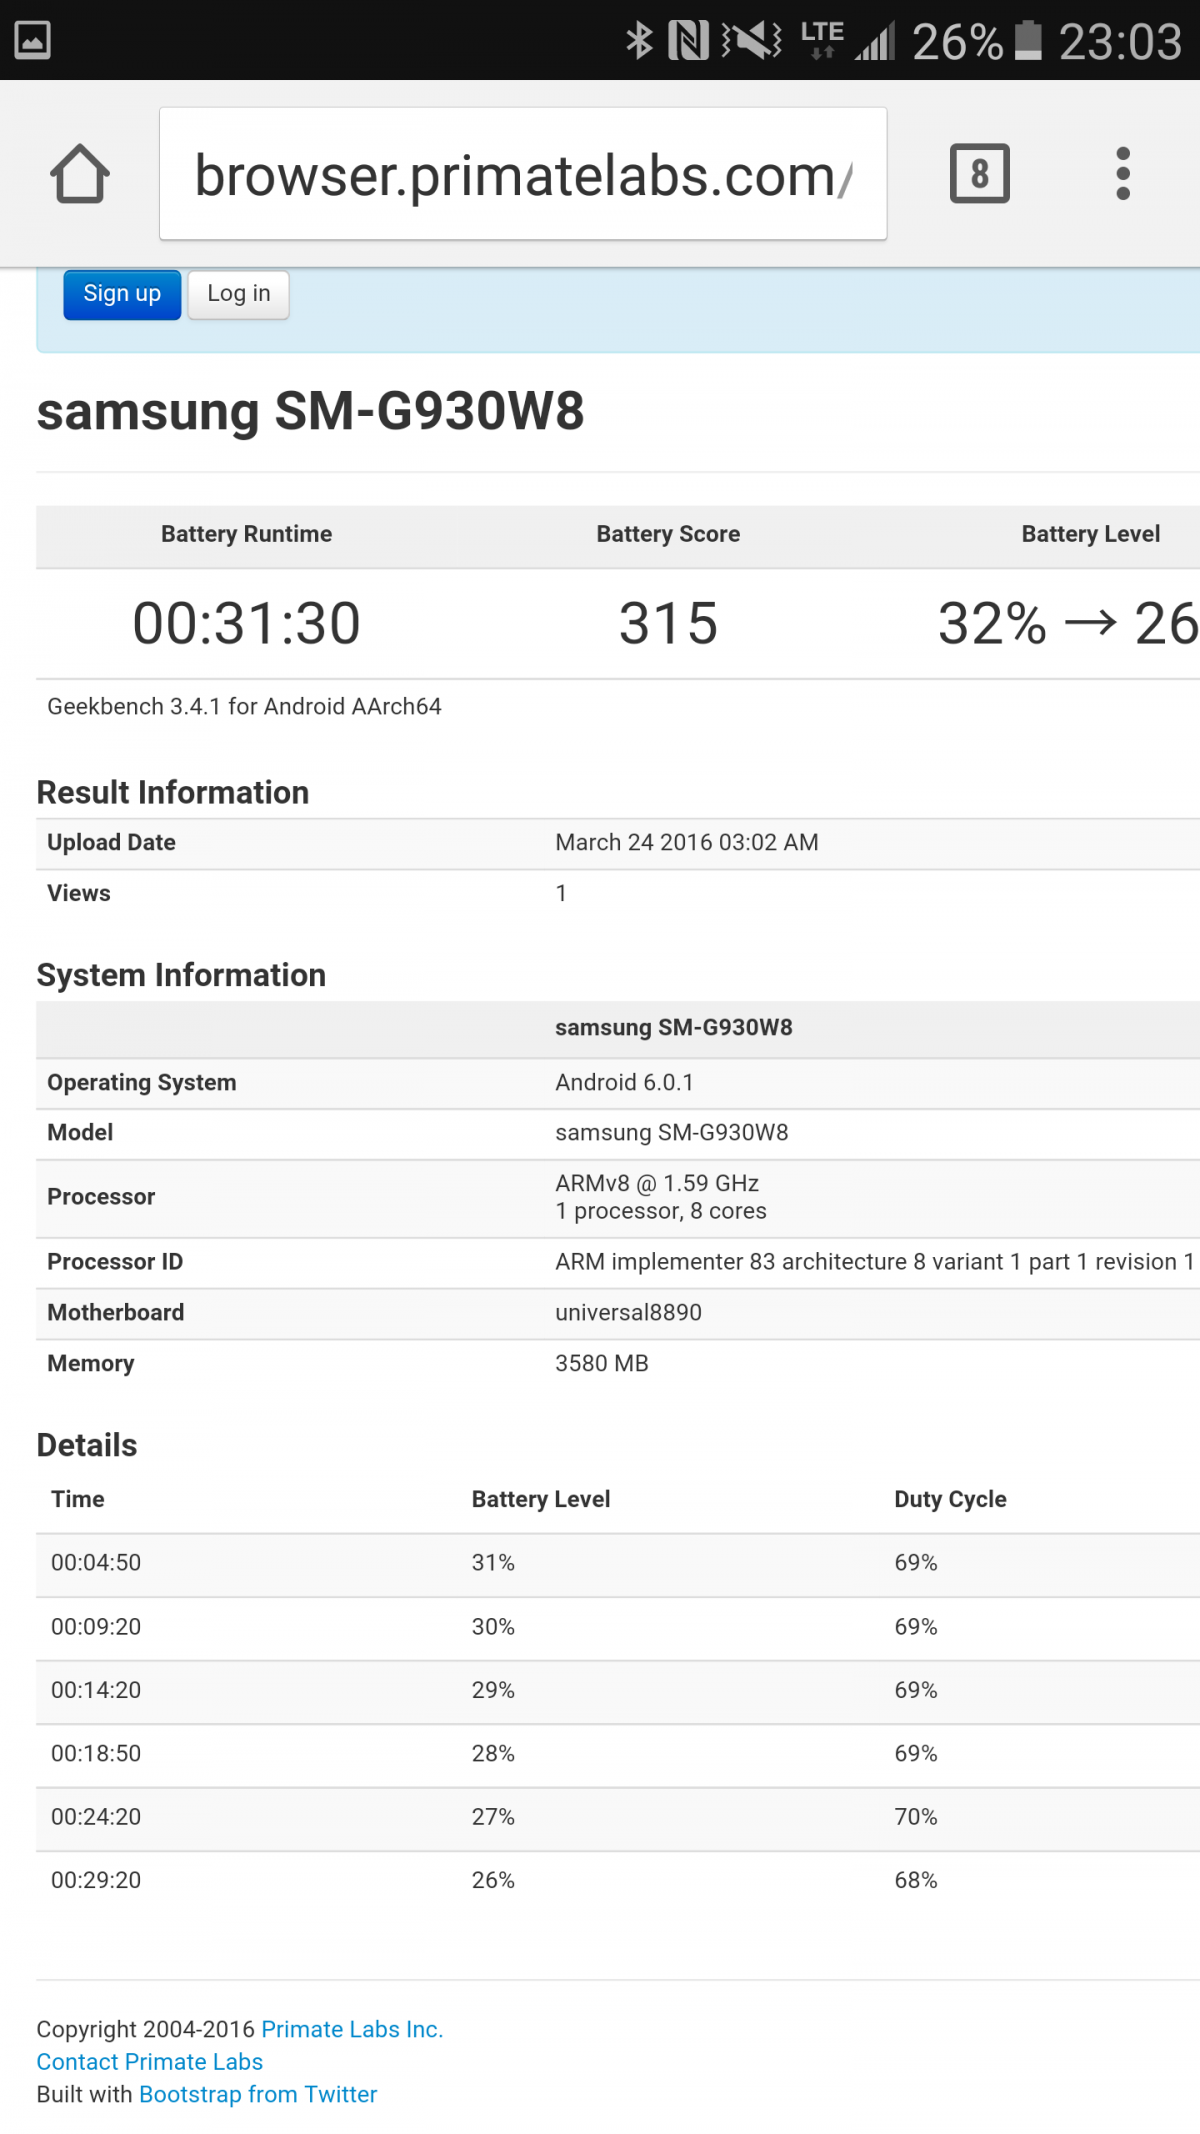Tap the Battery Score value 315
The width and height of the screenshot is (1200, 2134).
coord(668,623)
